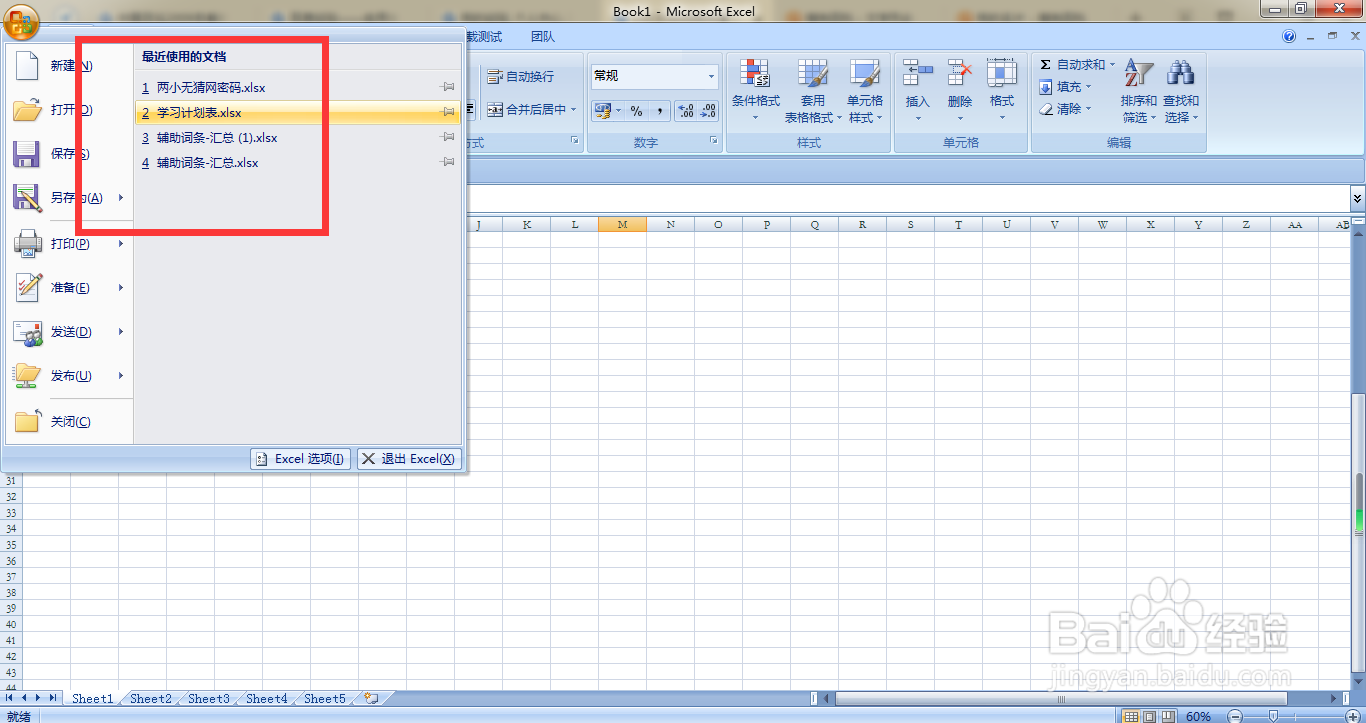Switch to Normal view in status bar
This screenshot has height=723, width=1366.
tap(1131, 716)
